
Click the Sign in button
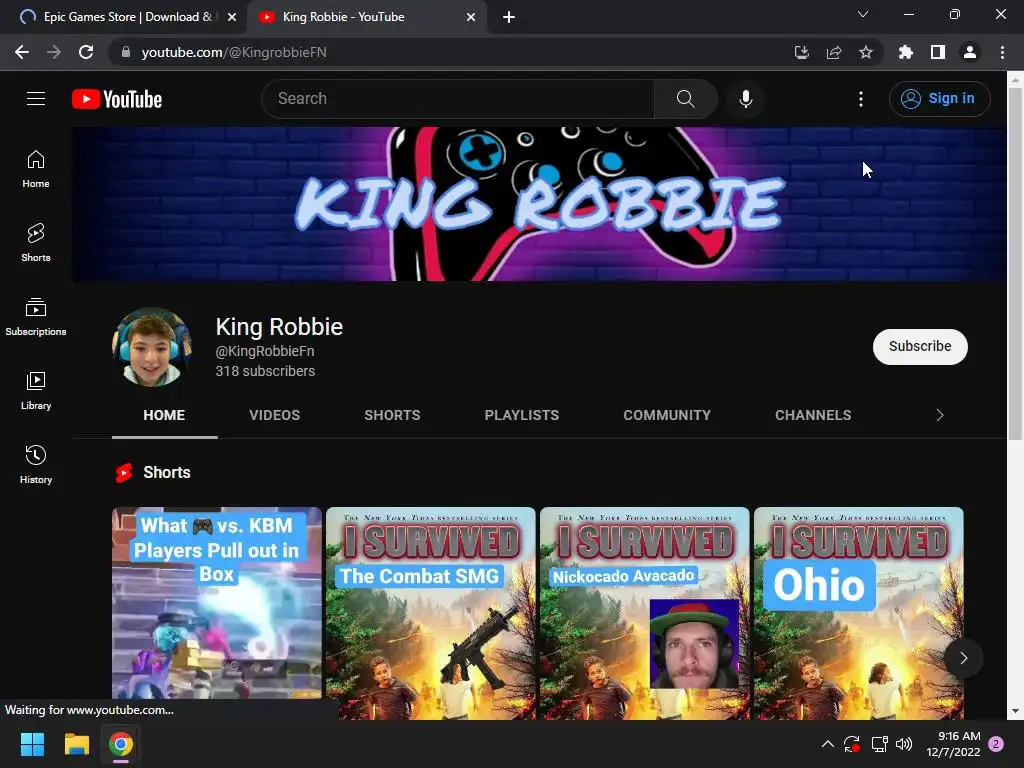pyautogui.click(x=939, y=99)
